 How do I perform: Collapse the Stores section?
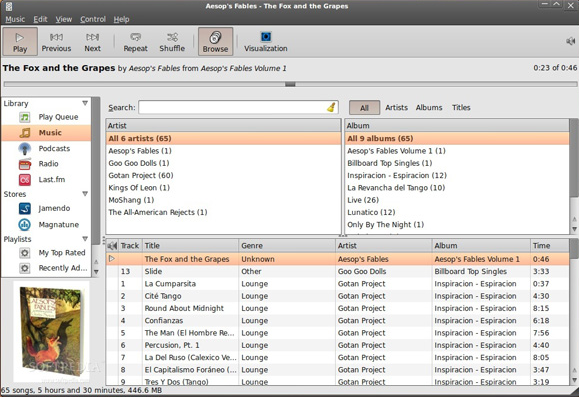point(85,194)
